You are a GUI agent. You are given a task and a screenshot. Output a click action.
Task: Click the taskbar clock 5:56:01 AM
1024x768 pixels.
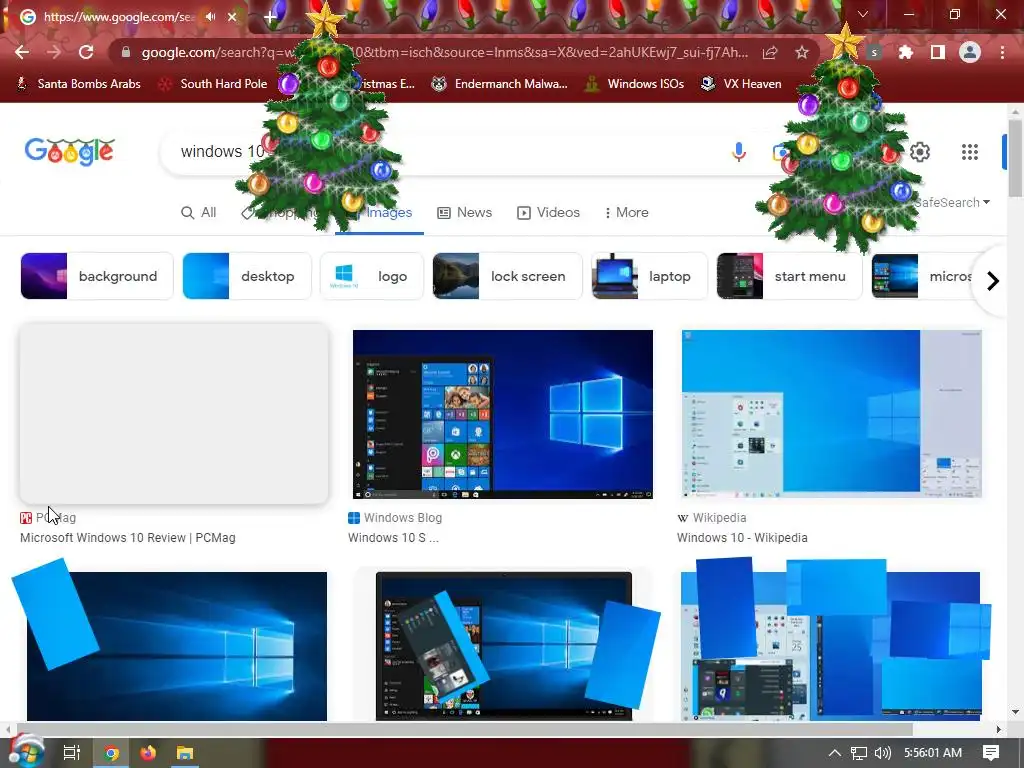933,753
